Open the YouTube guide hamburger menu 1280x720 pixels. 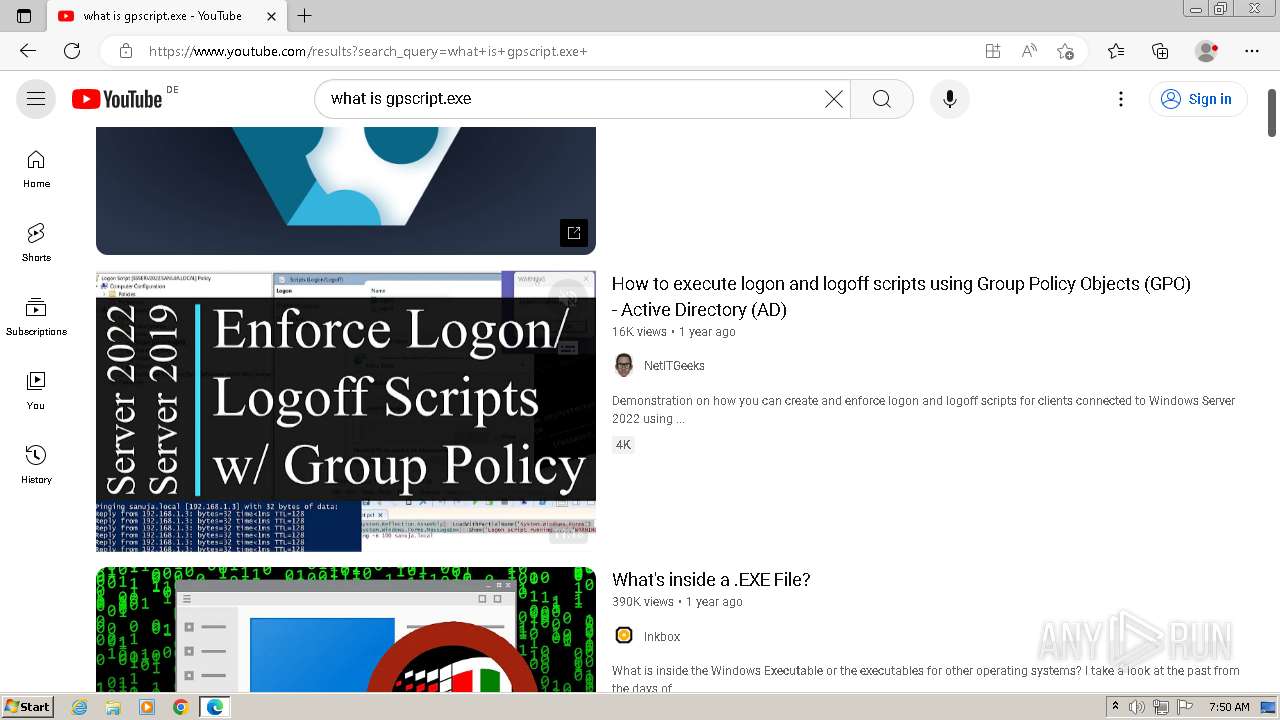click(36, 99)
